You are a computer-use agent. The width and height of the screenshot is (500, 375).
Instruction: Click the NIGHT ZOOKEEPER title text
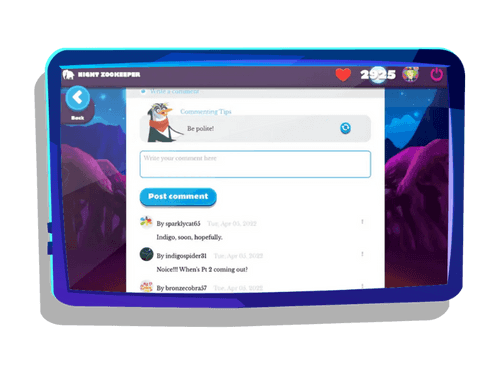coord(109,75)
